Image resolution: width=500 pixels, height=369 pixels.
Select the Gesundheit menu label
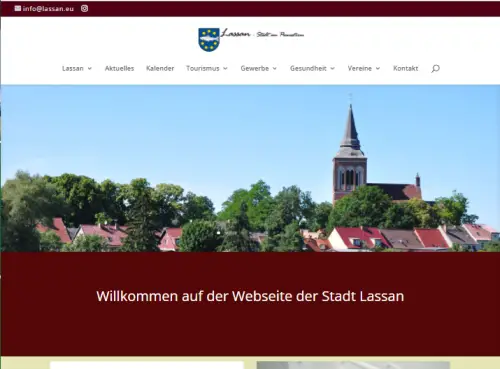[x=308, y=68]
